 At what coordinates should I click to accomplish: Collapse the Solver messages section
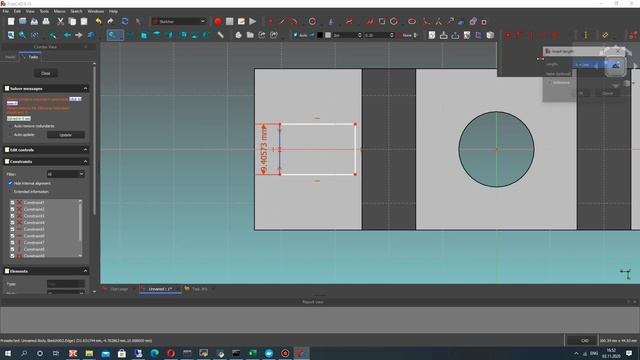[x=85, y=89]
